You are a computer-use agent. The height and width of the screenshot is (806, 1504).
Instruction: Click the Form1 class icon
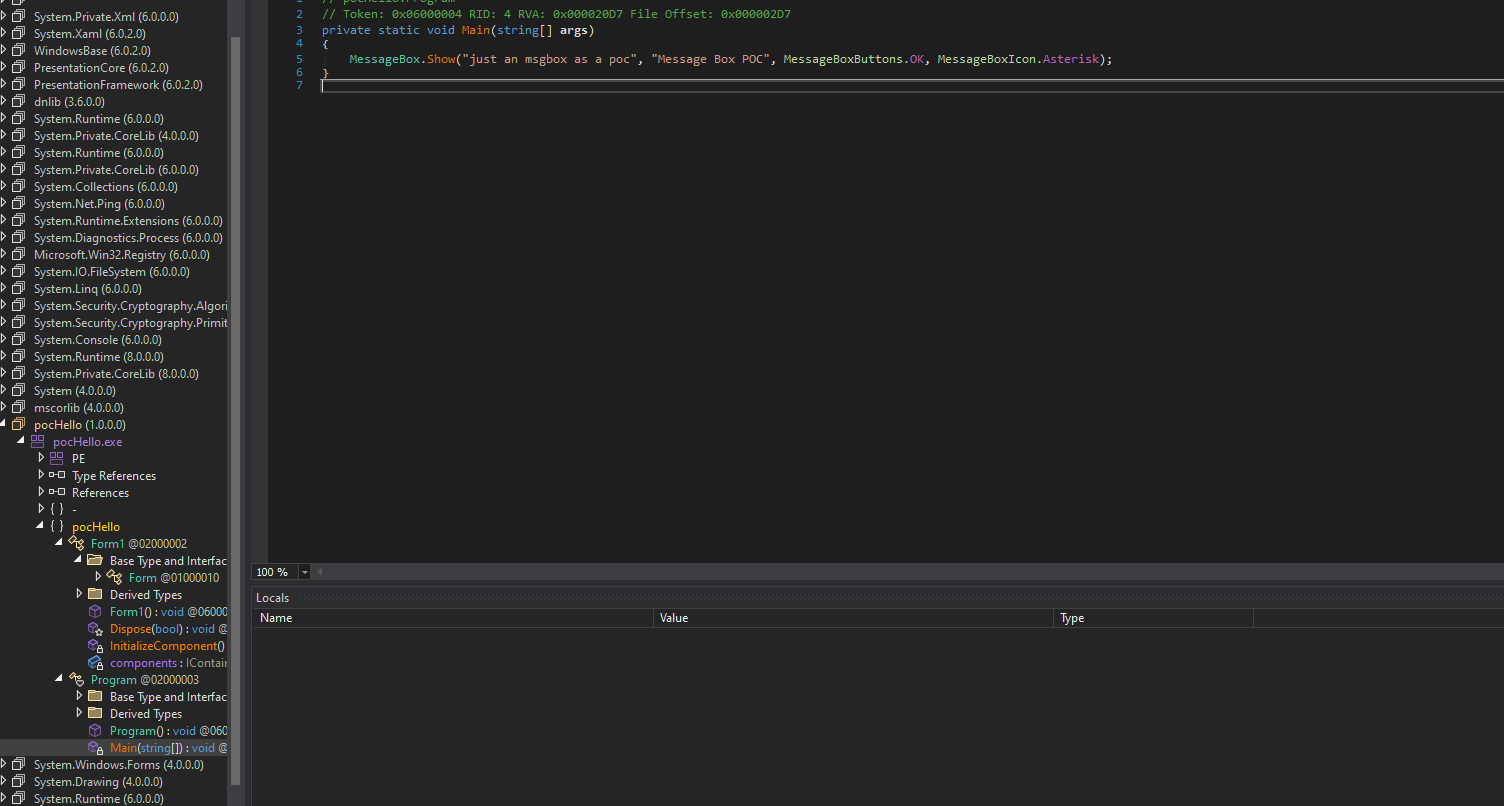point(76,544)
